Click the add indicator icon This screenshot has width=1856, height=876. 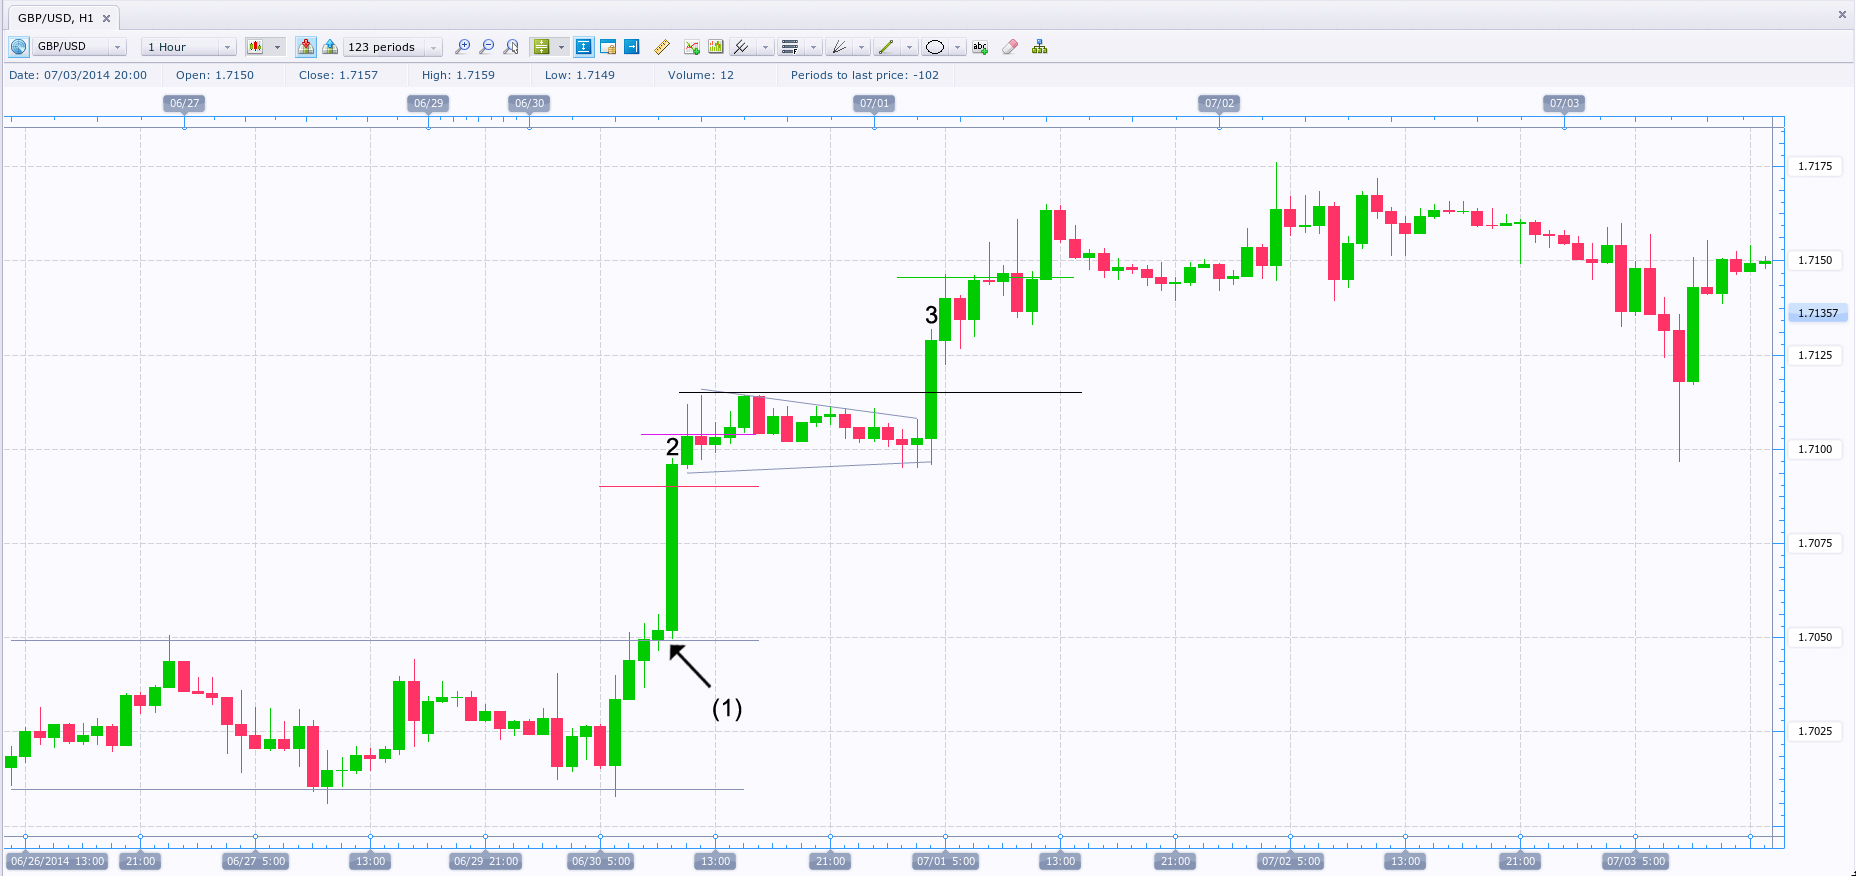[x=692, y=47]
